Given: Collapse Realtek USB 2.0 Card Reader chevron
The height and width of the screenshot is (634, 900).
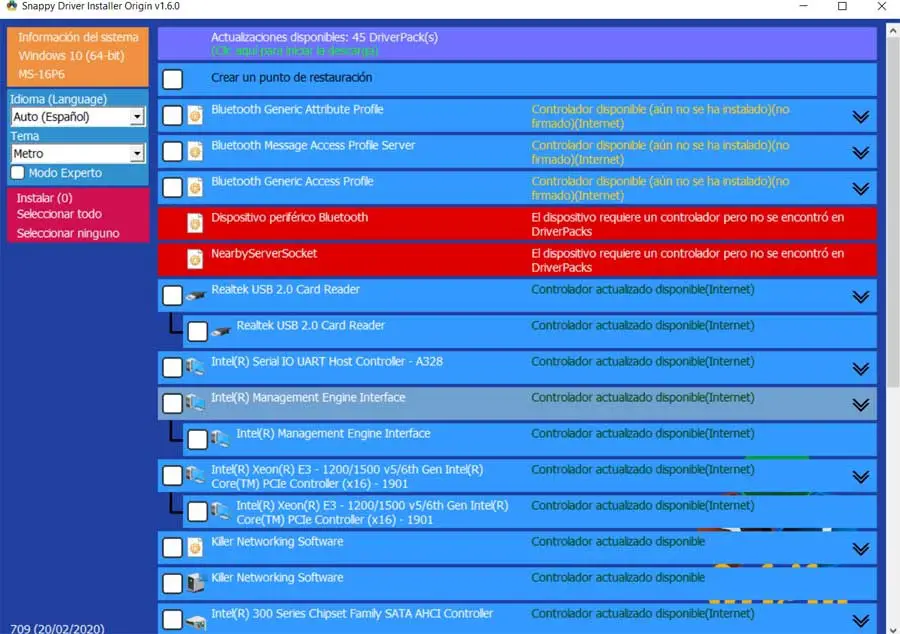Looking at the screenshot, I should [860, 297].
